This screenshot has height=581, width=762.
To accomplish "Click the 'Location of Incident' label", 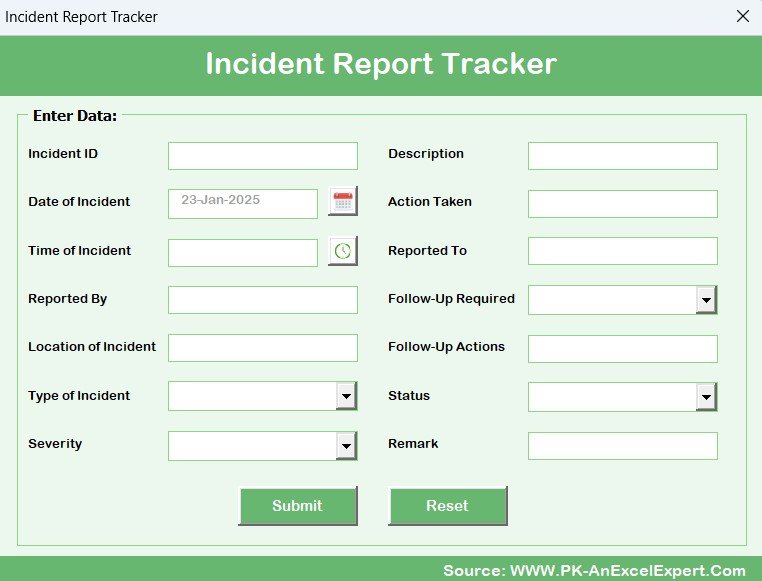I will pyautogui.click(x=92, y=346).
